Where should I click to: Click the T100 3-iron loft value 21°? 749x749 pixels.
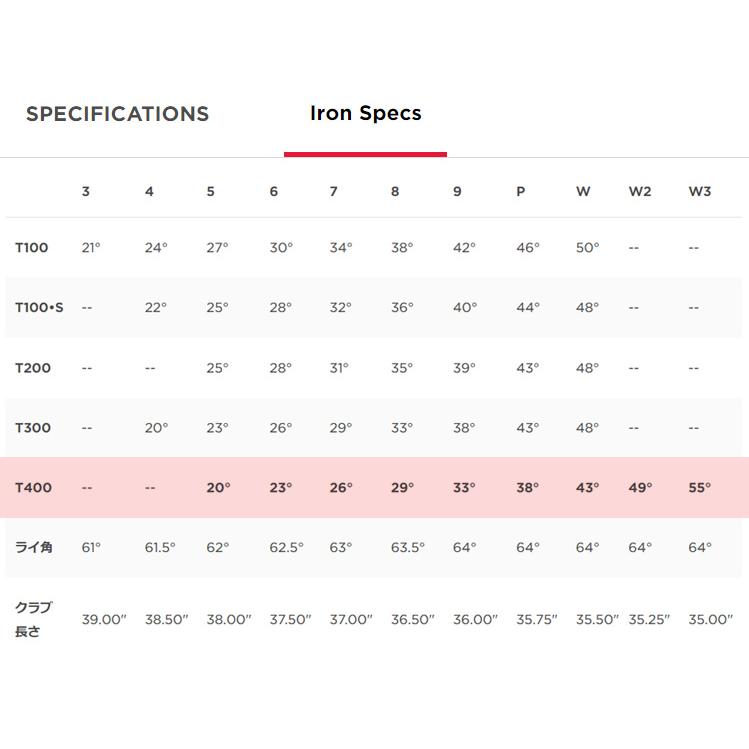coord(91,248)
